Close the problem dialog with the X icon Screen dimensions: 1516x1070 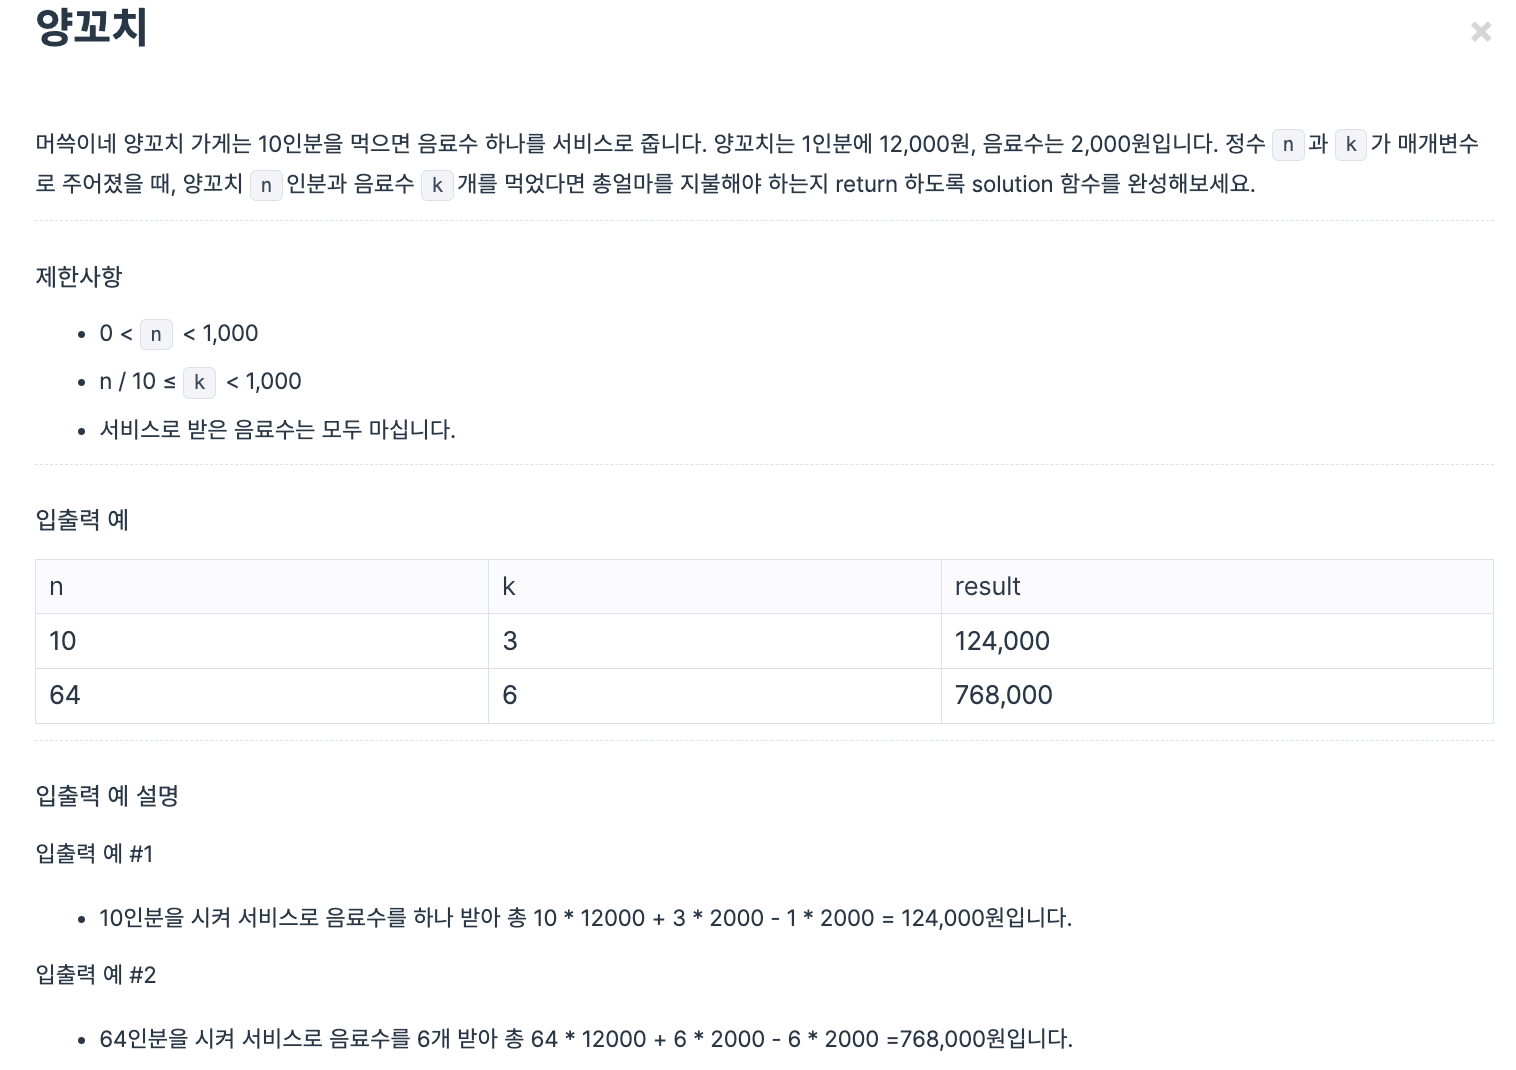pos(1481,32)
